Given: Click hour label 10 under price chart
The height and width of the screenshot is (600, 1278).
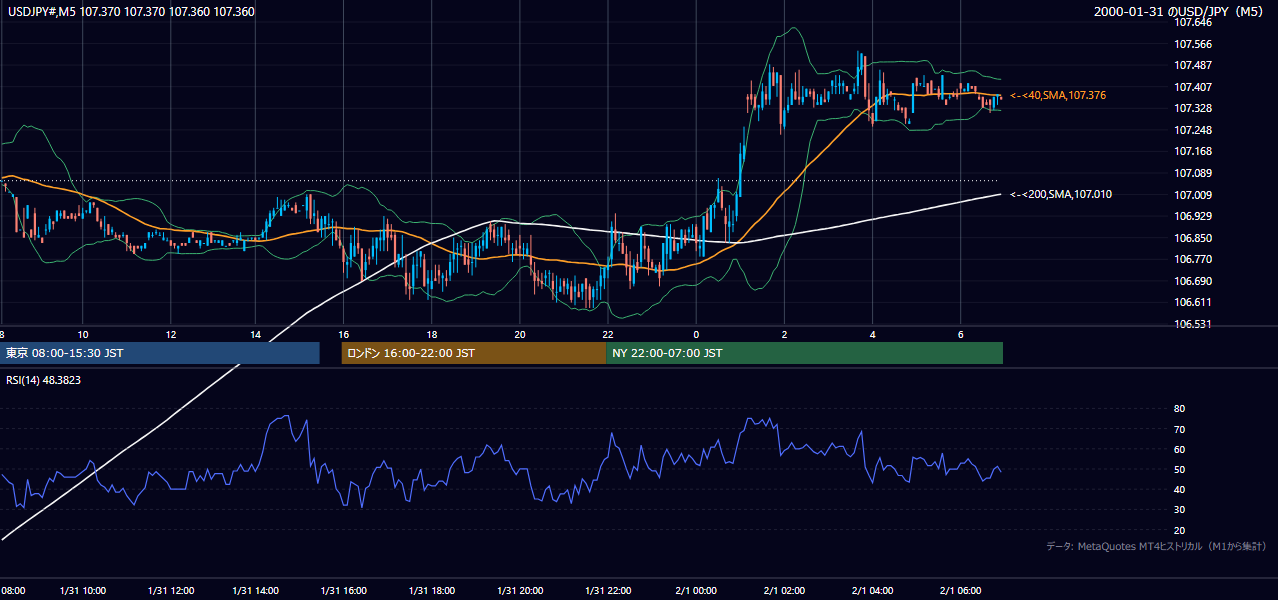Looking at the screenshot, I should click(83, 334).
